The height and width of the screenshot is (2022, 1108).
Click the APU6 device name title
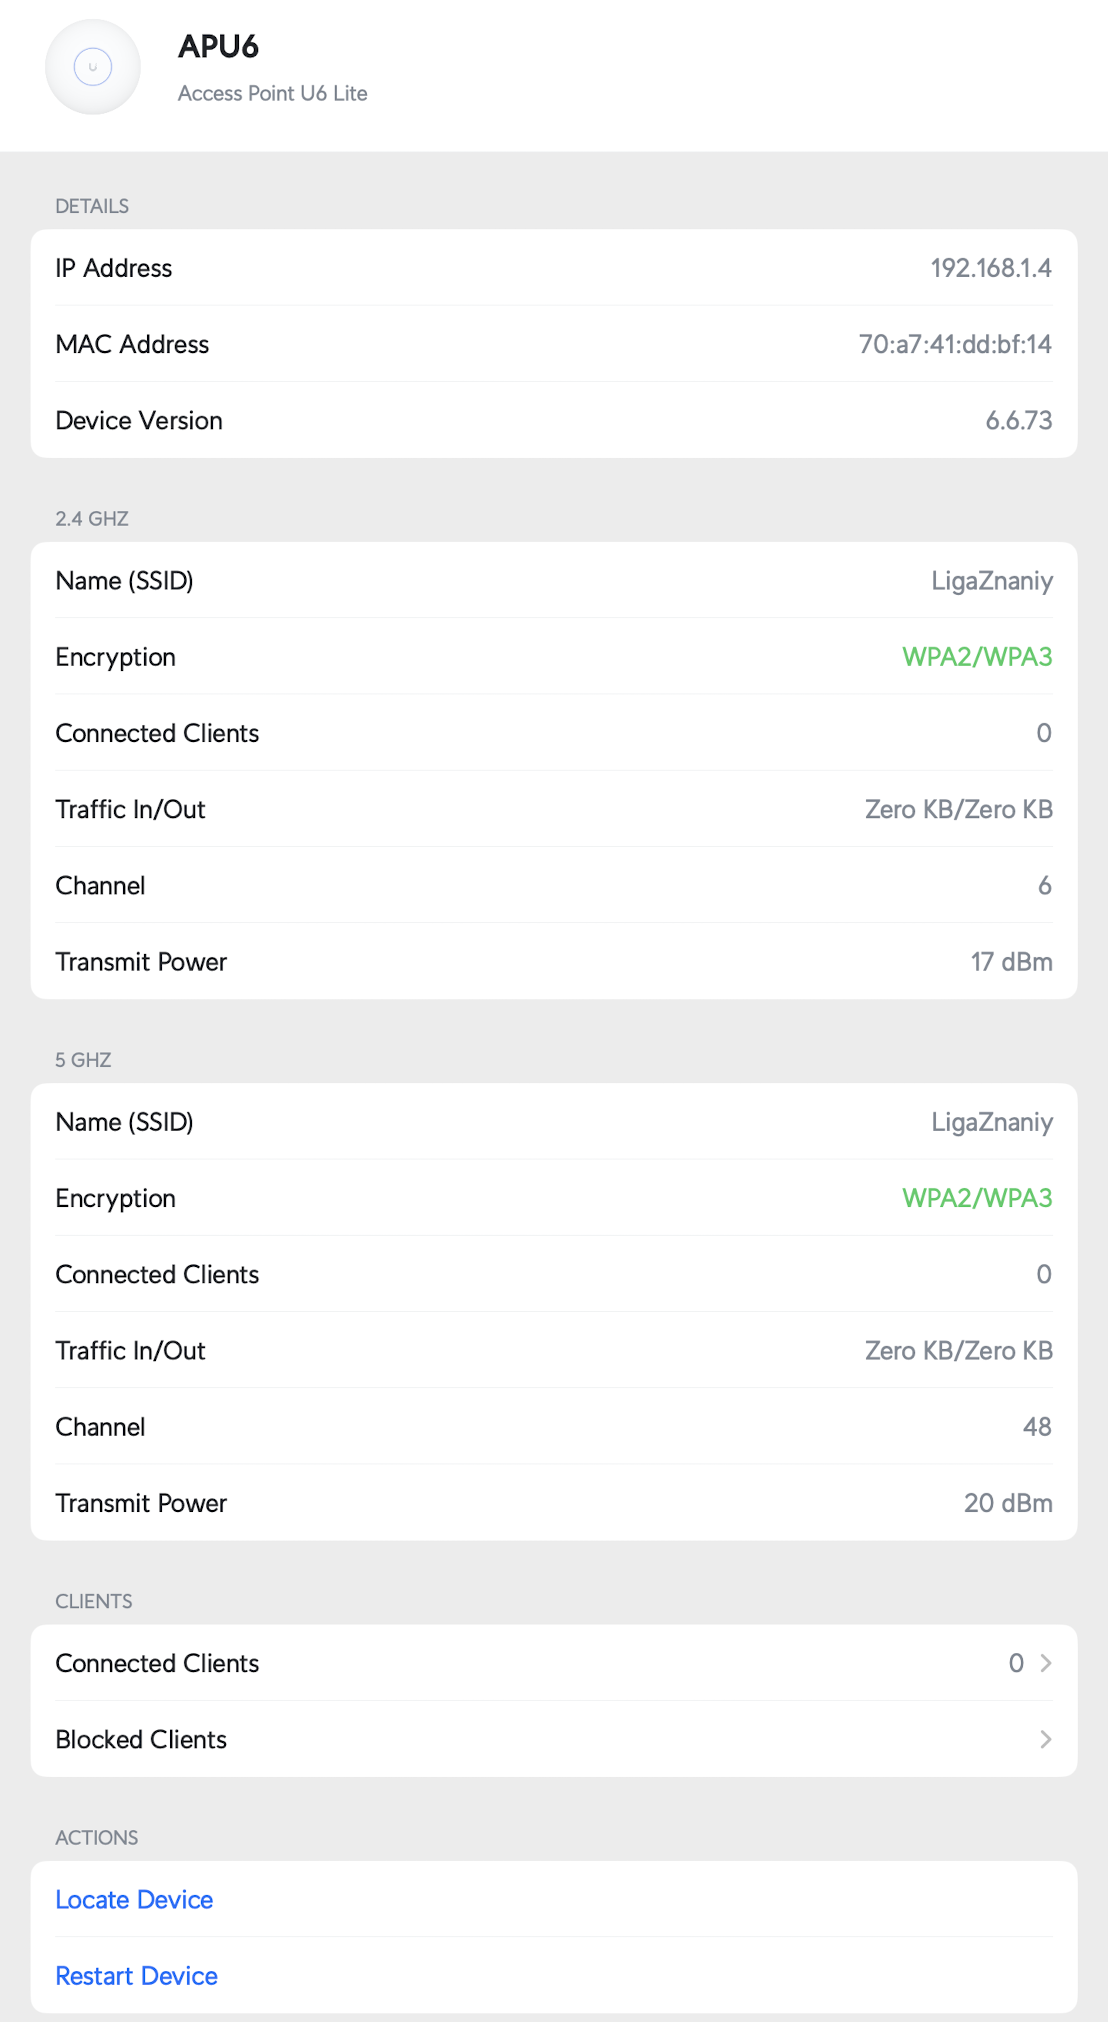click(x=218, y=46)
